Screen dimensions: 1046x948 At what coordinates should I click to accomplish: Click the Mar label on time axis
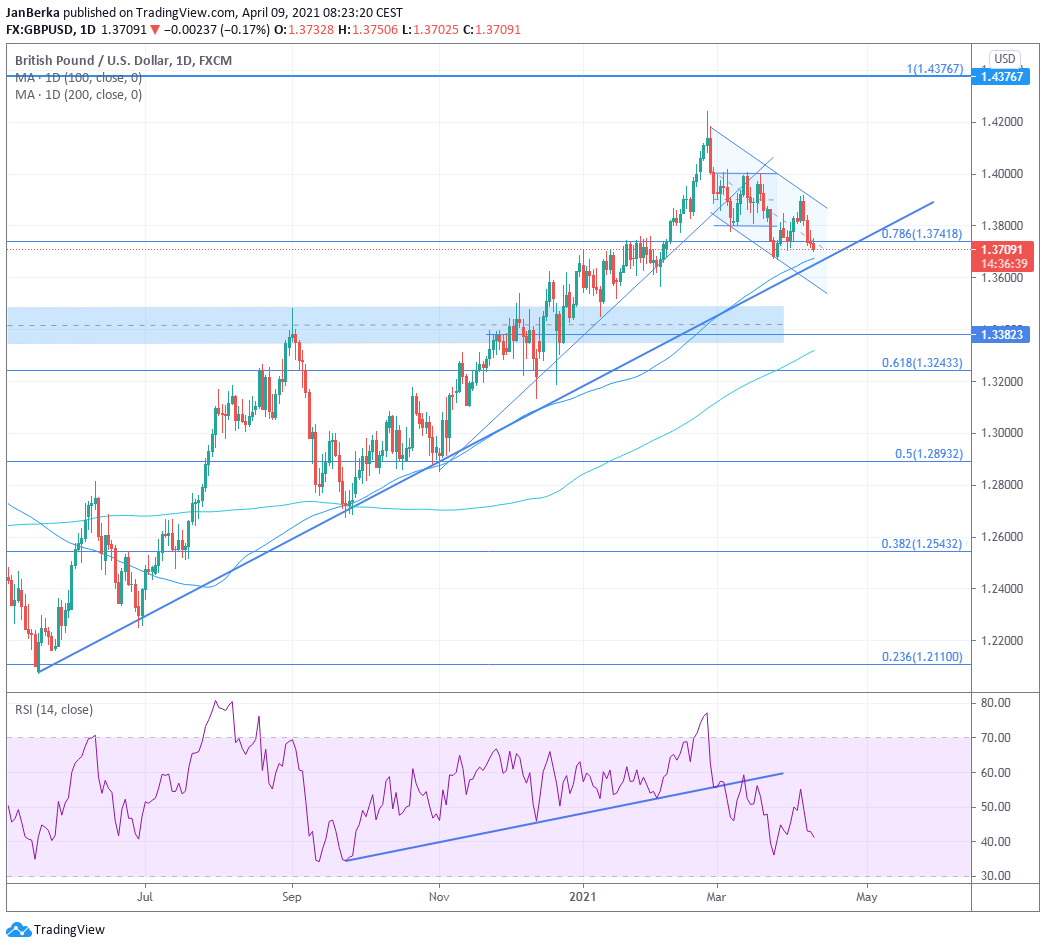coord(716,897)
